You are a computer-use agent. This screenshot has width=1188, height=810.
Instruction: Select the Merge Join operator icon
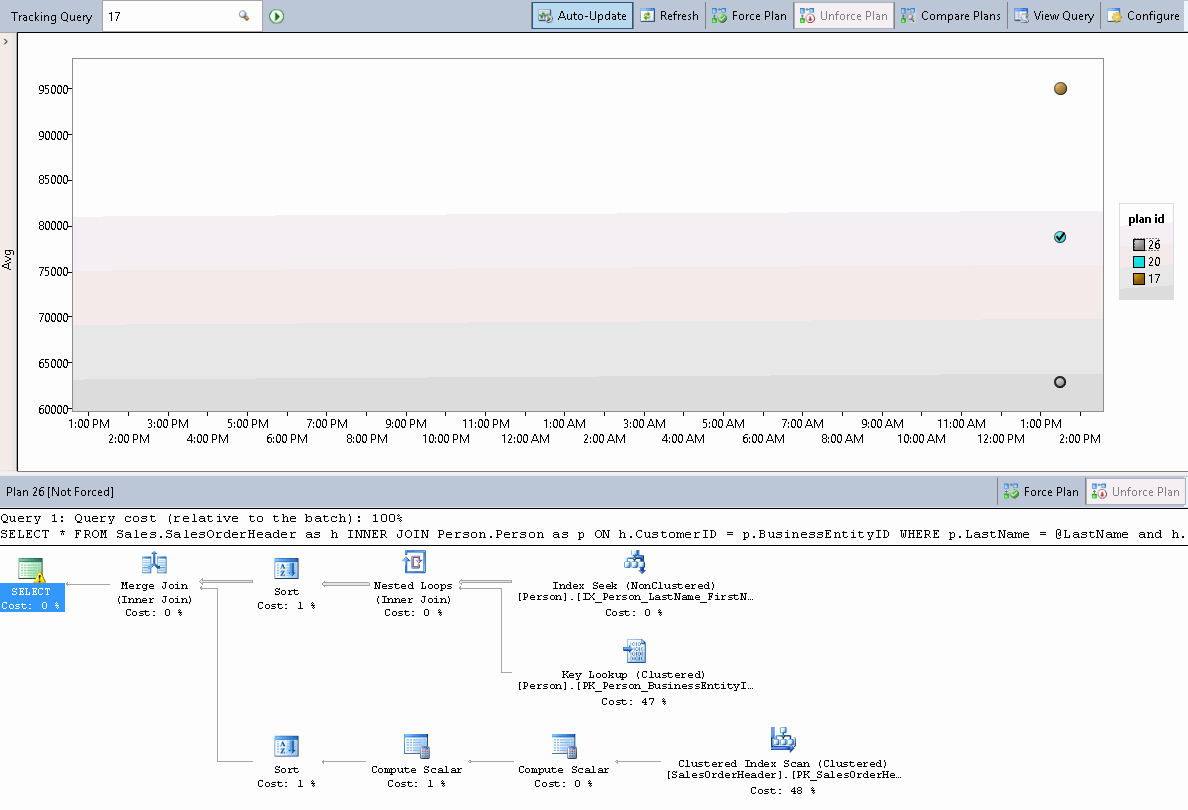tap(152, 562)
